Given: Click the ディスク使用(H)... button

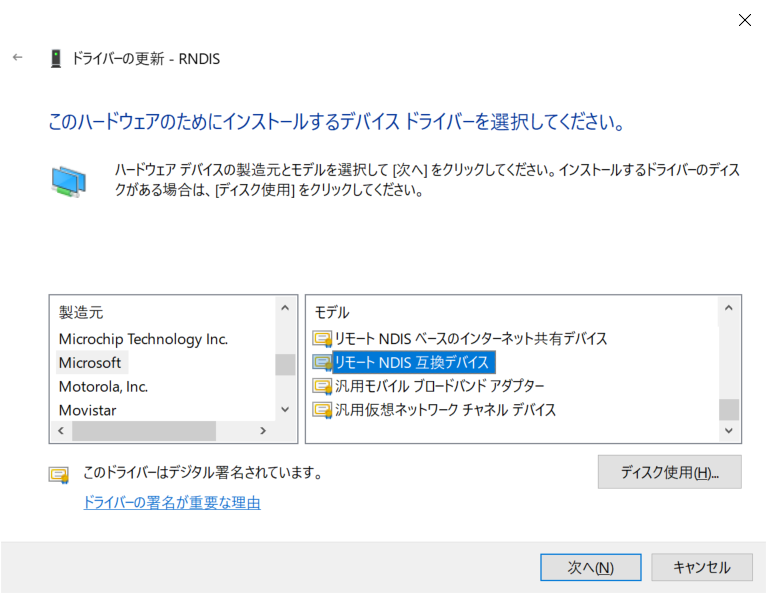Looking at the screenshot, I should pyautogui.click(x=669, y=472).
